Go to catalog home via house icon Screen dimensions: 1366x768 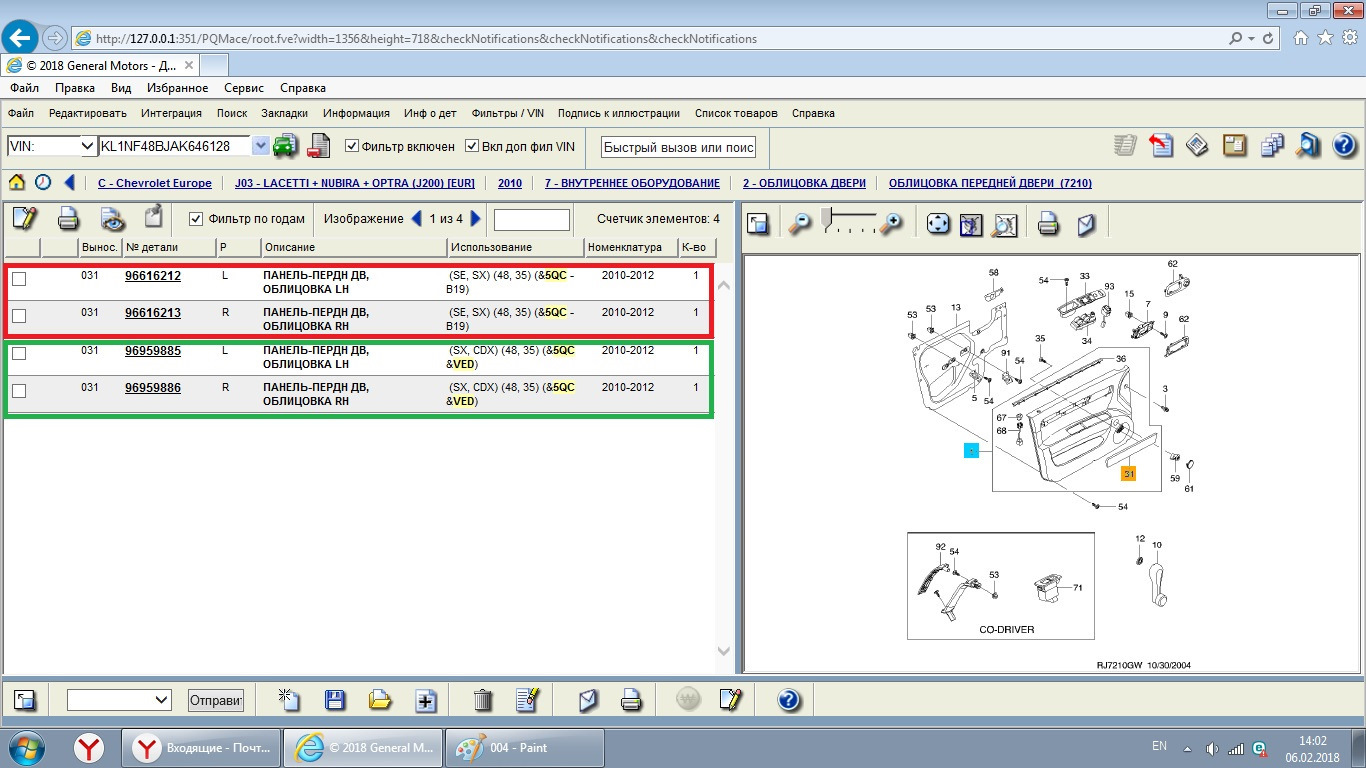coord(17,183)
